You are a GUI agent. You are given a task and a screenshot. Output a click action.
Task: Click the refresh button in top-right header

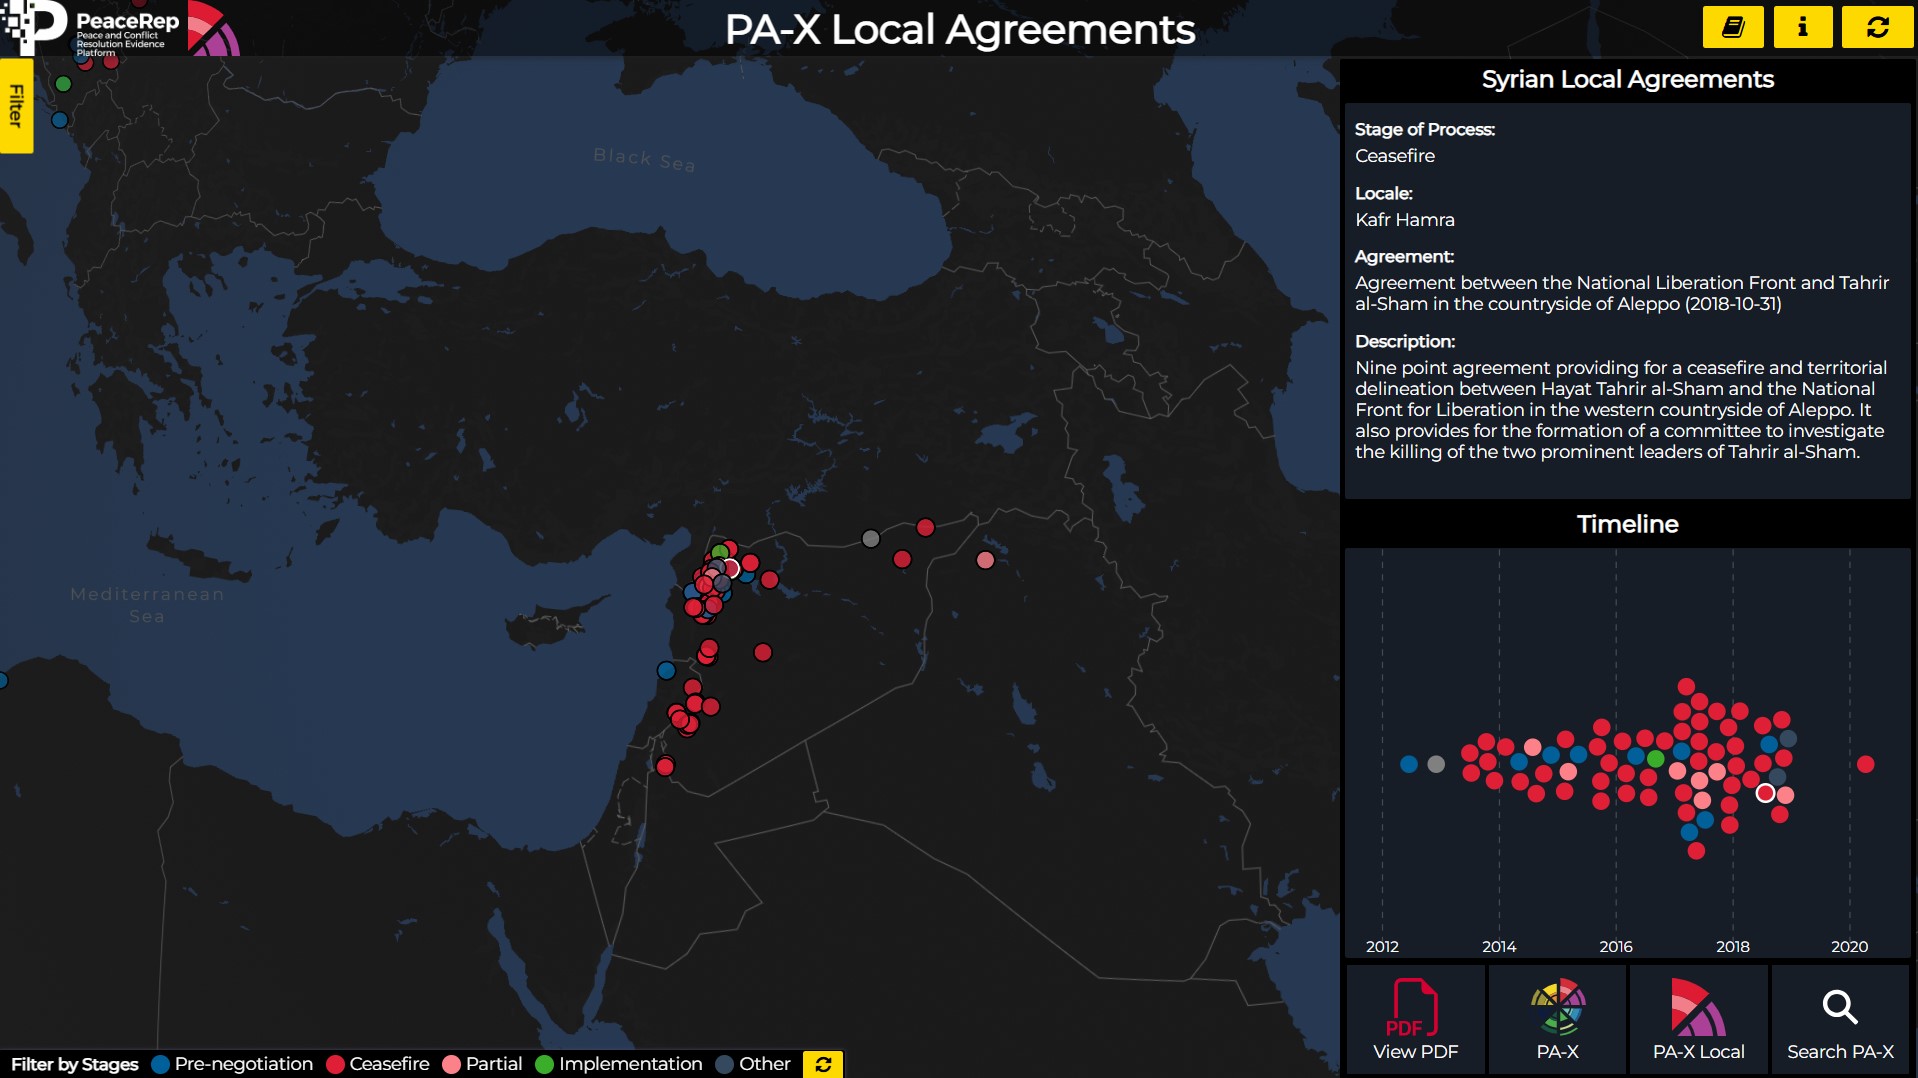(x=1877, y=27)
